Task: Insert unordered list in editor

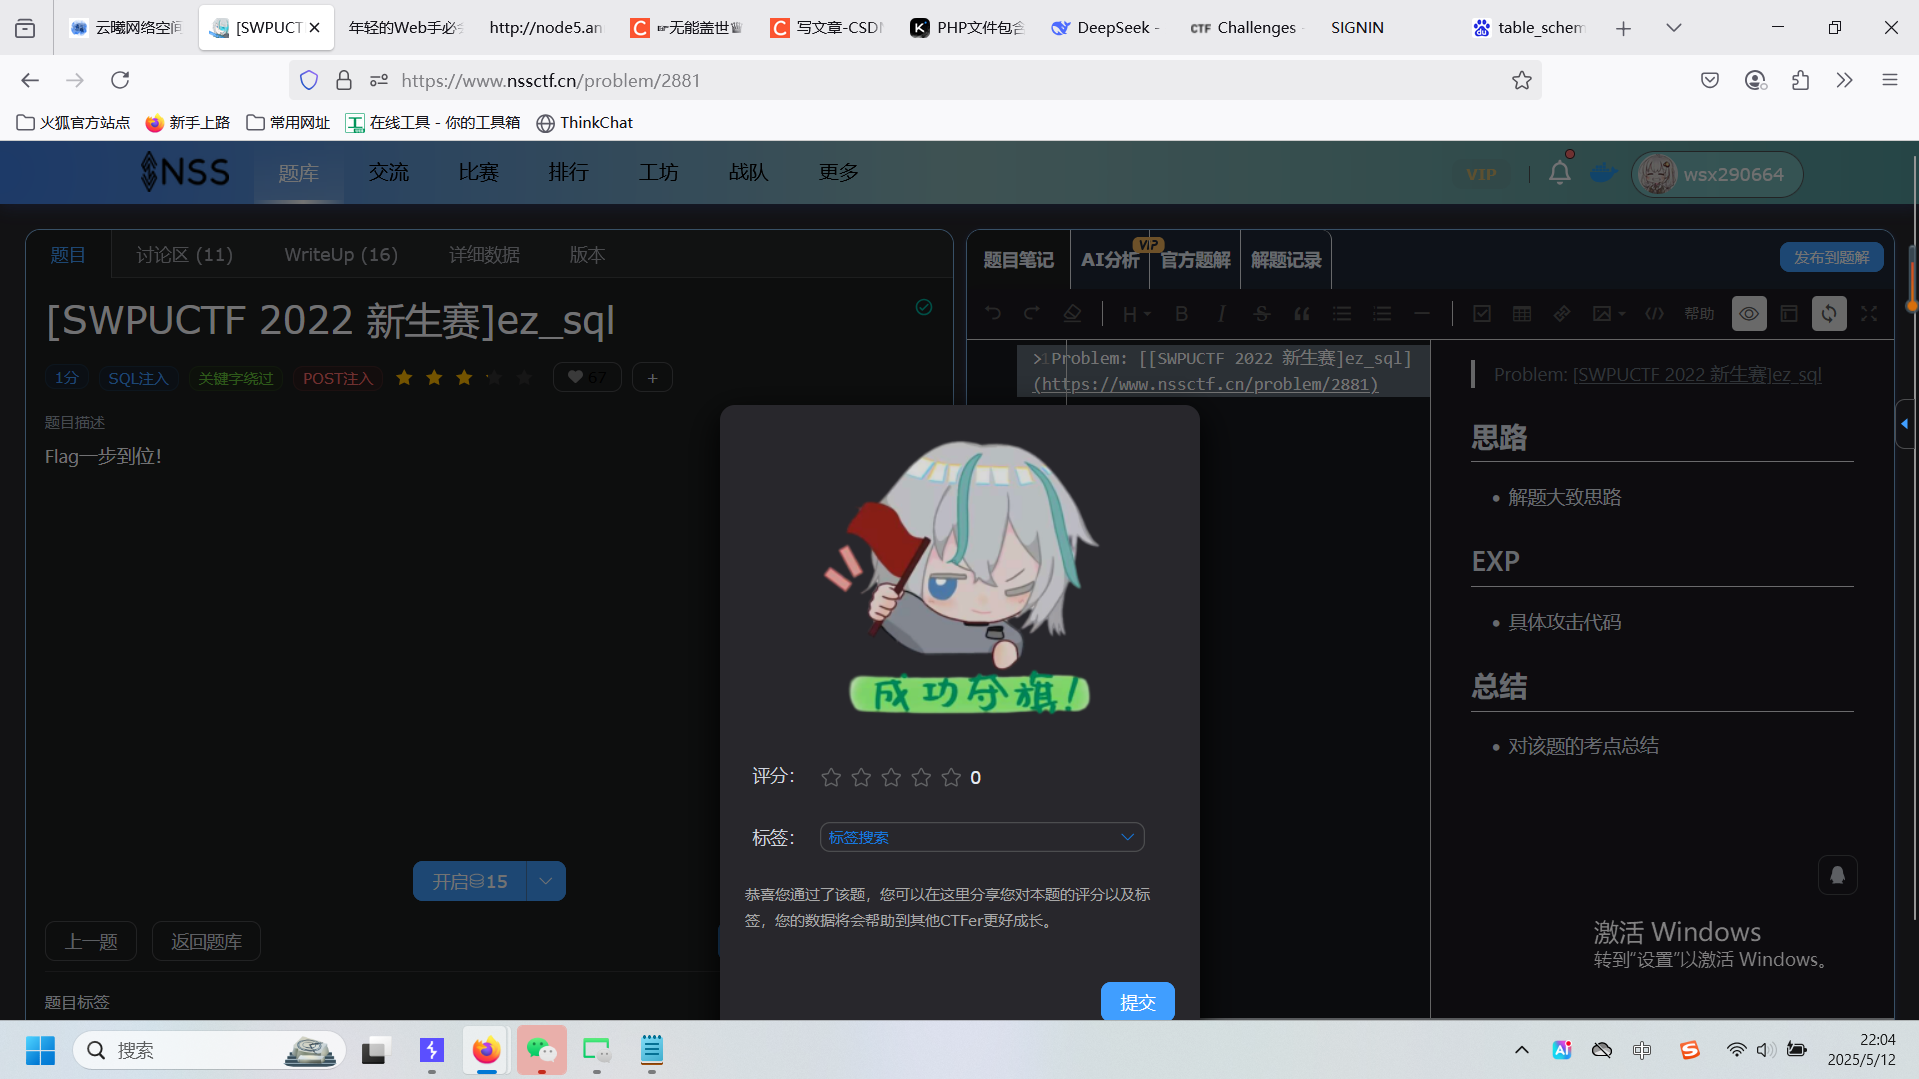Action: (1341, 314)
